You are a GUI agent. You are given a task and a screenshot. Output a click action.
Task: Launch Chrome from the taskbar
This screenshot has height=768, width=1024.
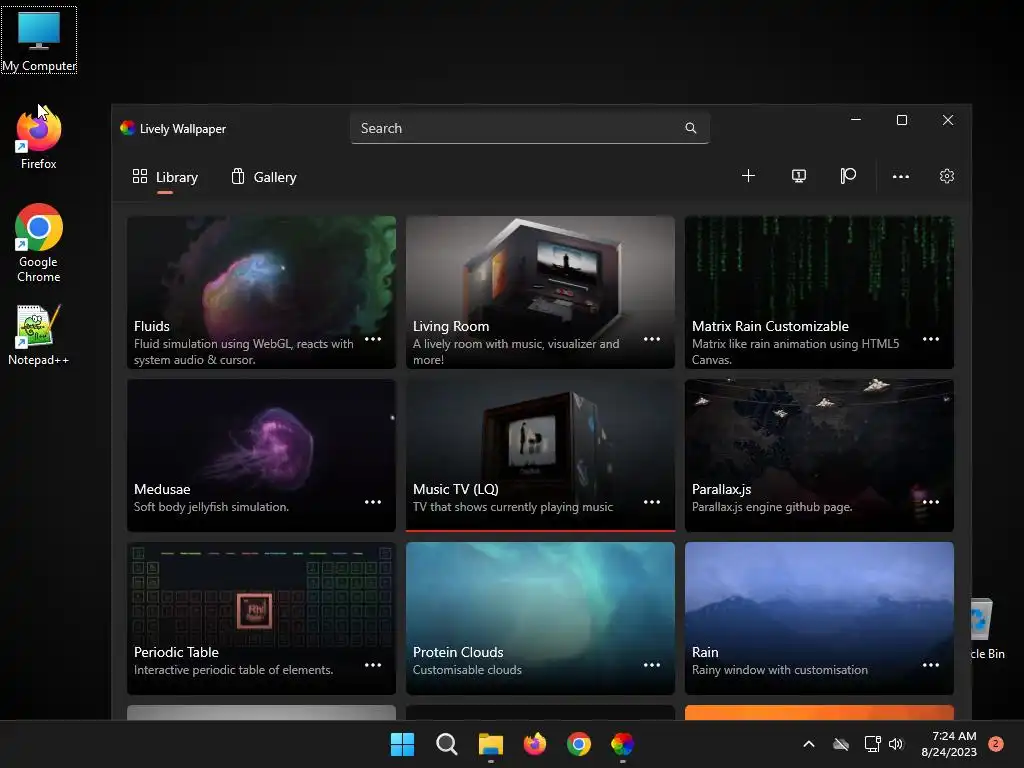pos(579,744)
